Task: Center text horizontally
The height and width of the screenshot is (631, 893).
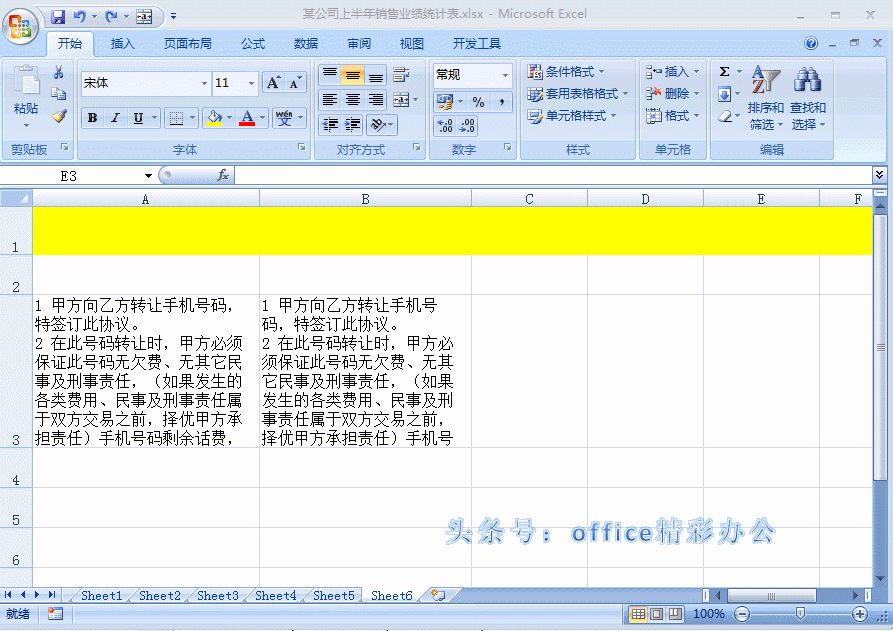Action: [353, 100]
